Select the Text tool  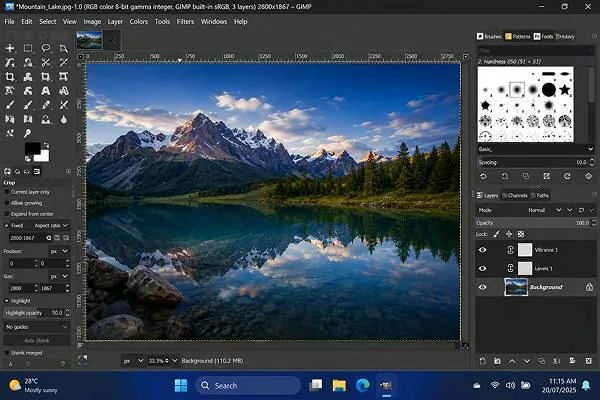46,91
